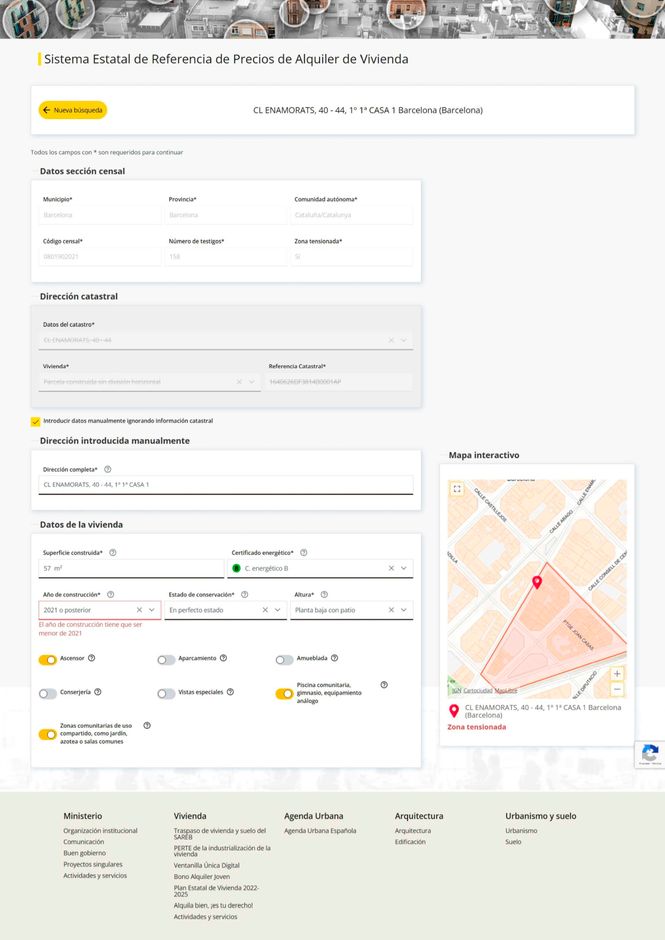Open Ventanilla Única Digital link

[207, 865]
